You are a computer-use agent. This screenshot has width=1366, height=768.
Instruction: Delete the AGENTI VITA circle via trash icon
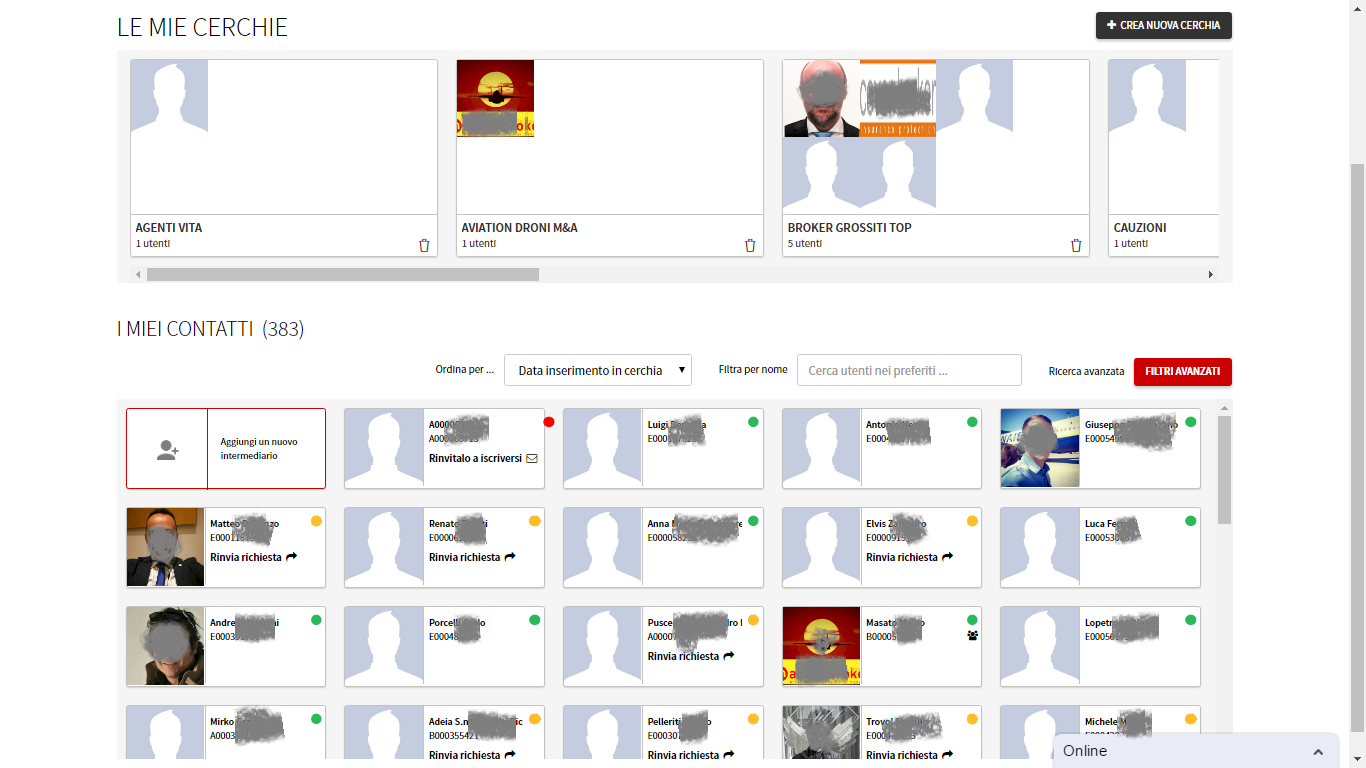(x=424, y=245)
